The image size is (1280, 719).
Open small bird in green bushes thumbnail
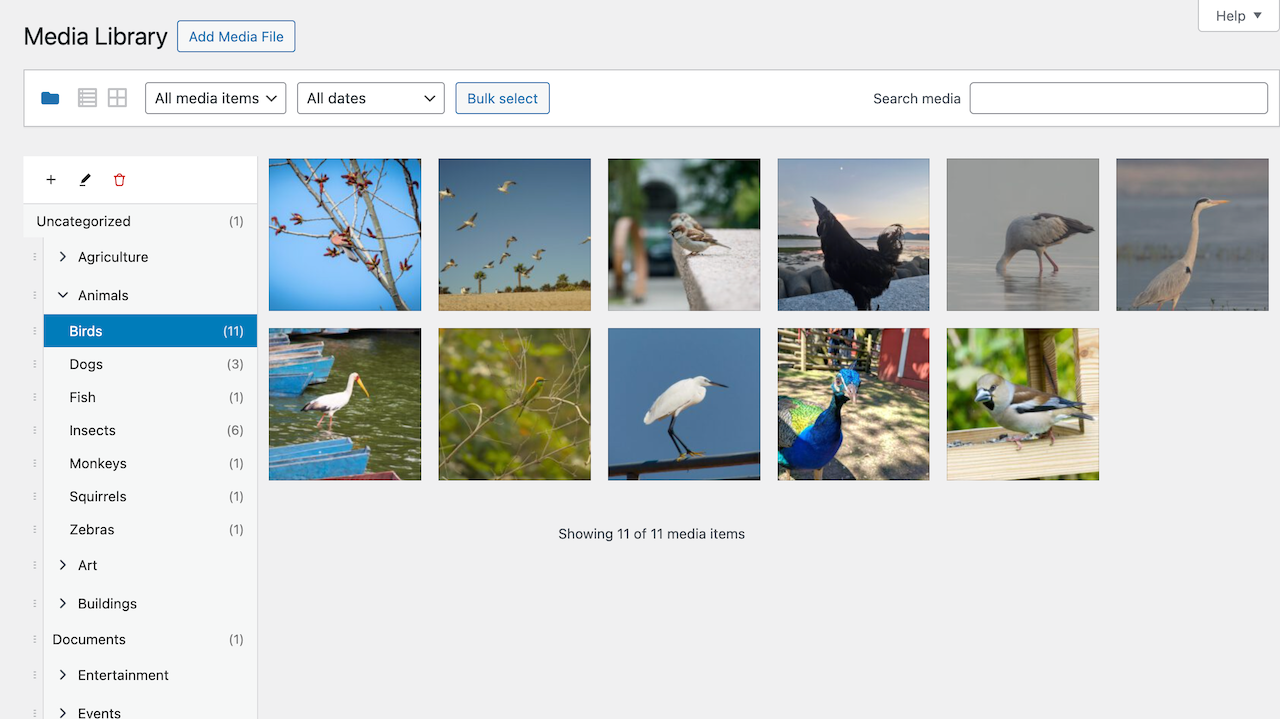[515, 404]
